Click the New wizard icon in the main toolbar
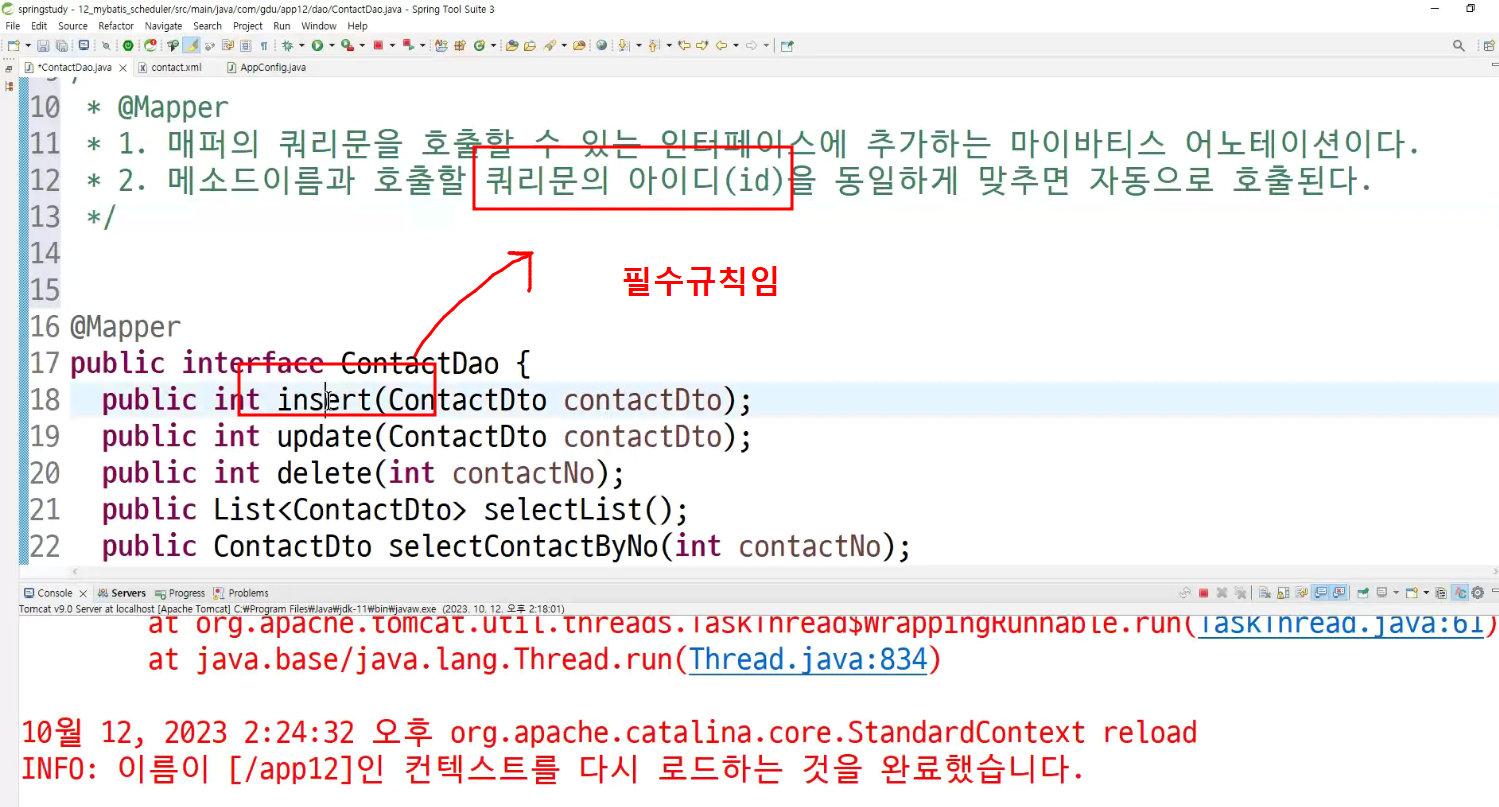Image resolution: width=1499 pixels, height=807 pixels. (13, 45)
